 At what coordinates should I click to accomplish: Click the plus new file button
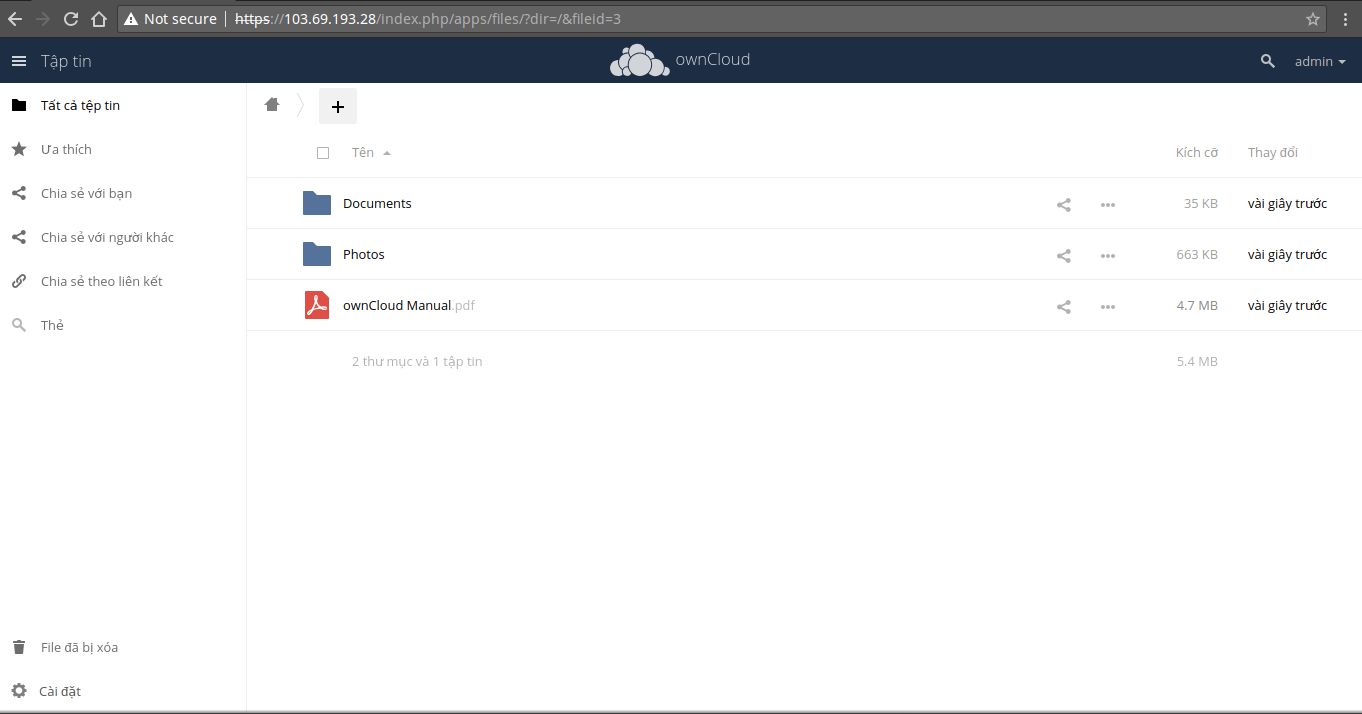[x=338, y=106]
